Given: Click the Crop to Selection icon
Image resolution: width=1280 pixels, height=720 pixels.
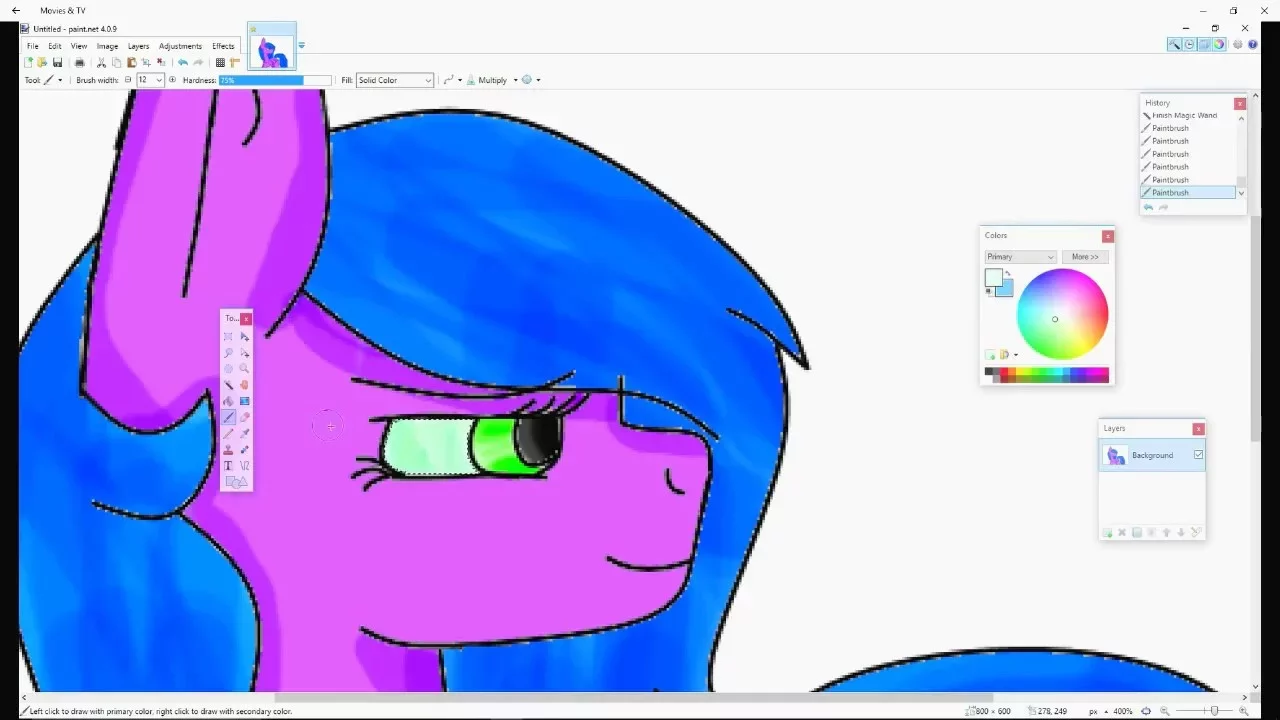Looking at the screenshot, I should pyautogui.click(x=146, y=62).
